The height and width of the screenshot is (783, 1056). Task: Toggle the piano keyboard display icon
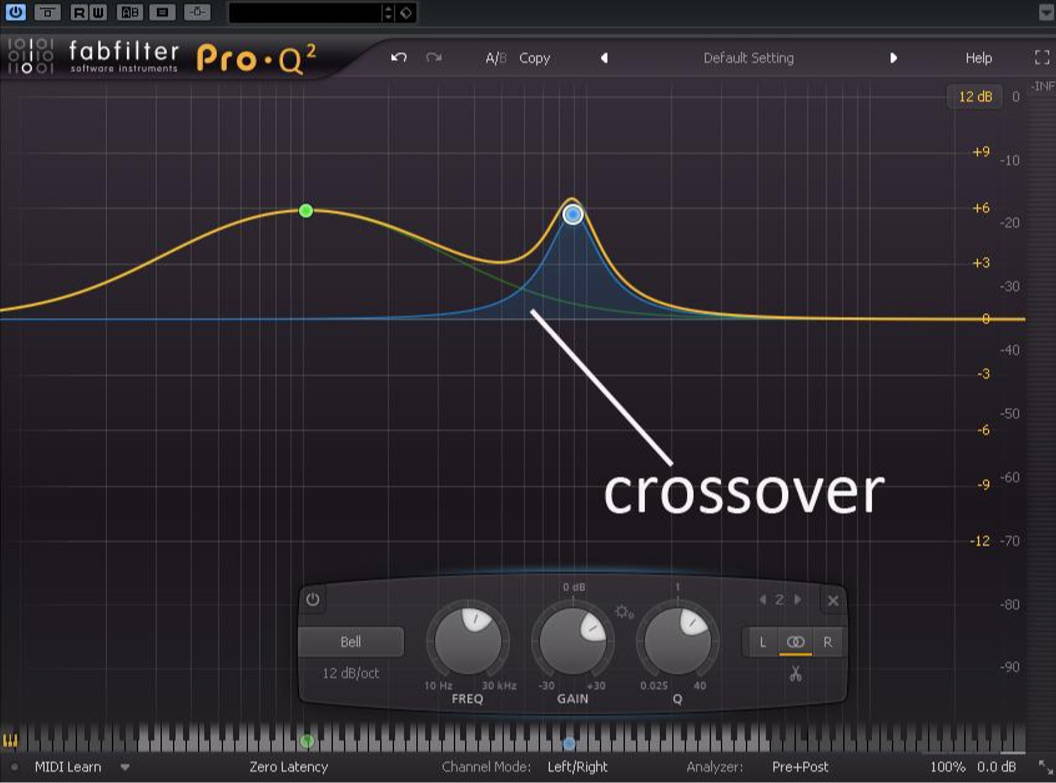point(10,741)
